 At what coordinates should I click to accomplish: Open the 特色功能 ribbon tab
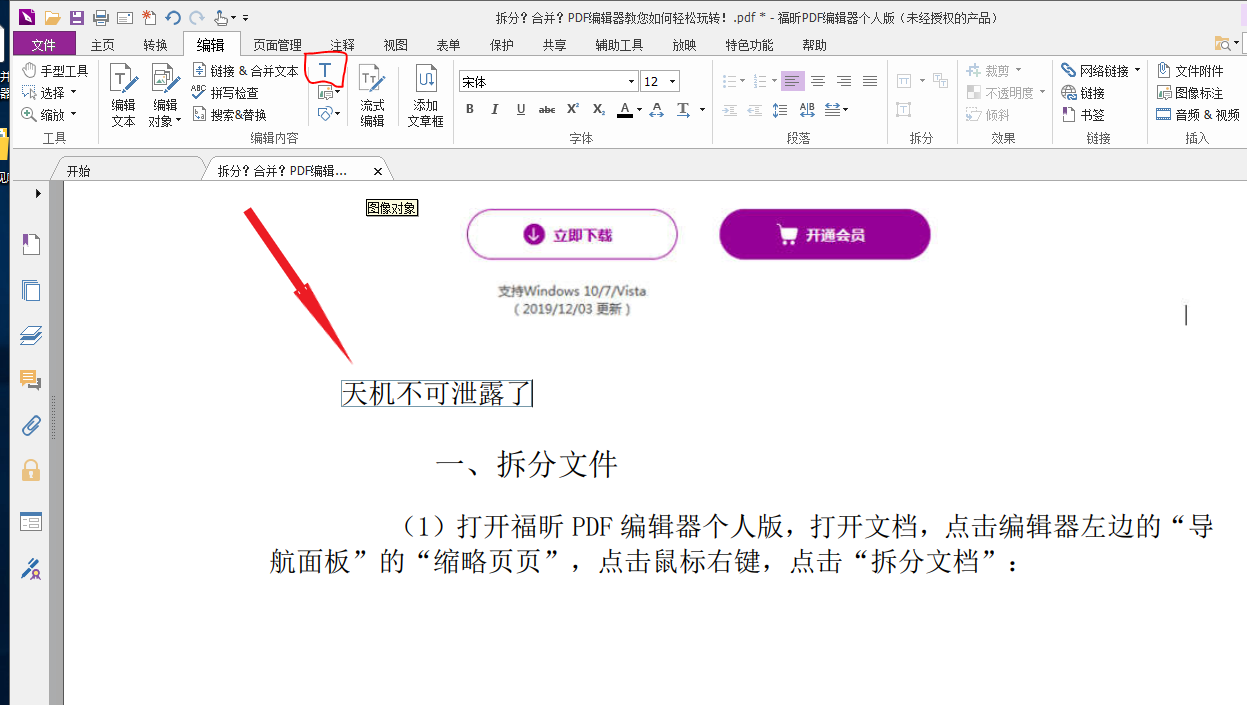tap(749, 45)
